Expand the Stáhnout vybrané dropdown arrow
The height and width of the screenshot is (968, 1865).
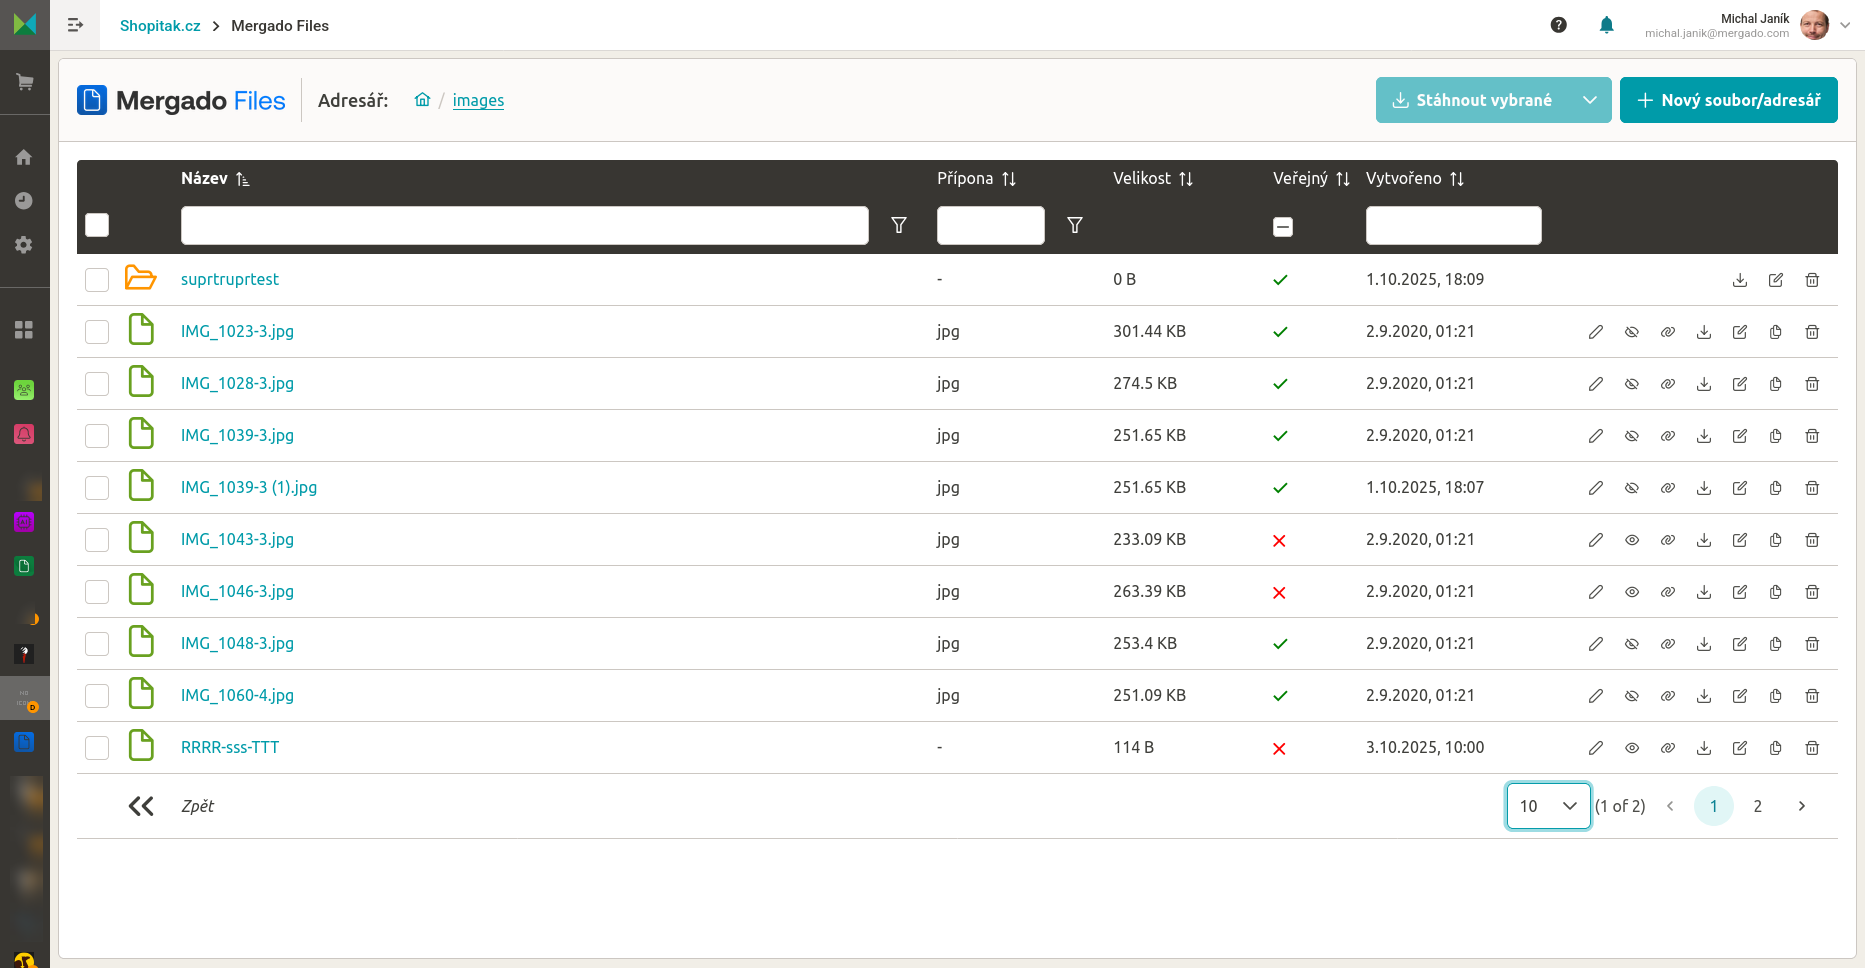[x=1589, y=100]
